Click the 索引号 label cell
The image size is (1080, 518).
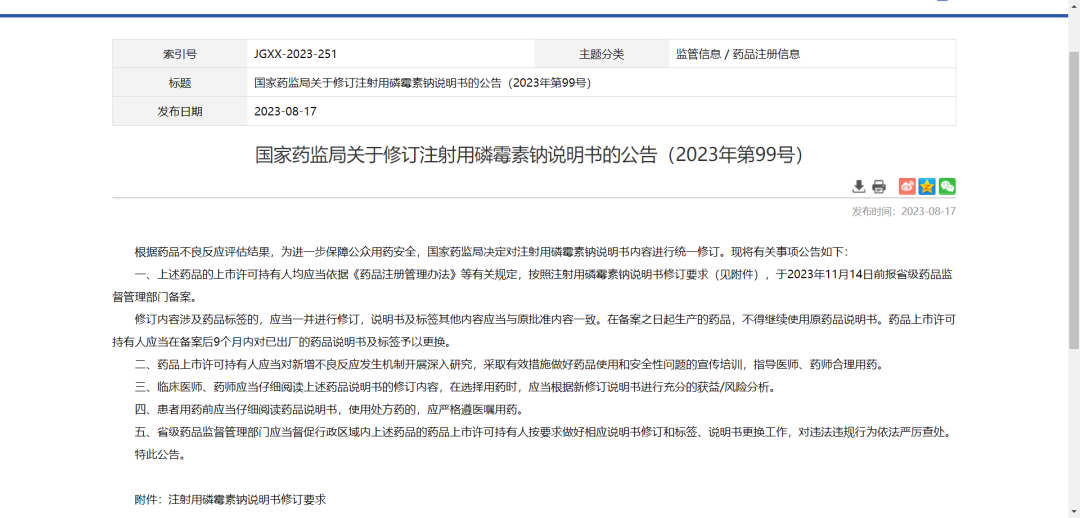click(180, 54)
